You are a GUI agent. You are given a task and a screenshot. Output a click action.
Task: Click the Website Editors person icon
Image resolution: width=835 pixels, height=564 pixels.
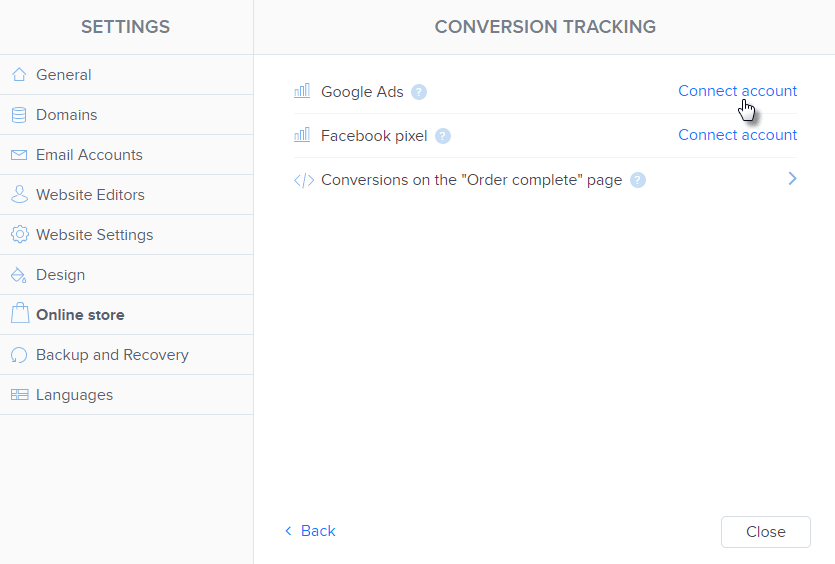coord(19,195)
